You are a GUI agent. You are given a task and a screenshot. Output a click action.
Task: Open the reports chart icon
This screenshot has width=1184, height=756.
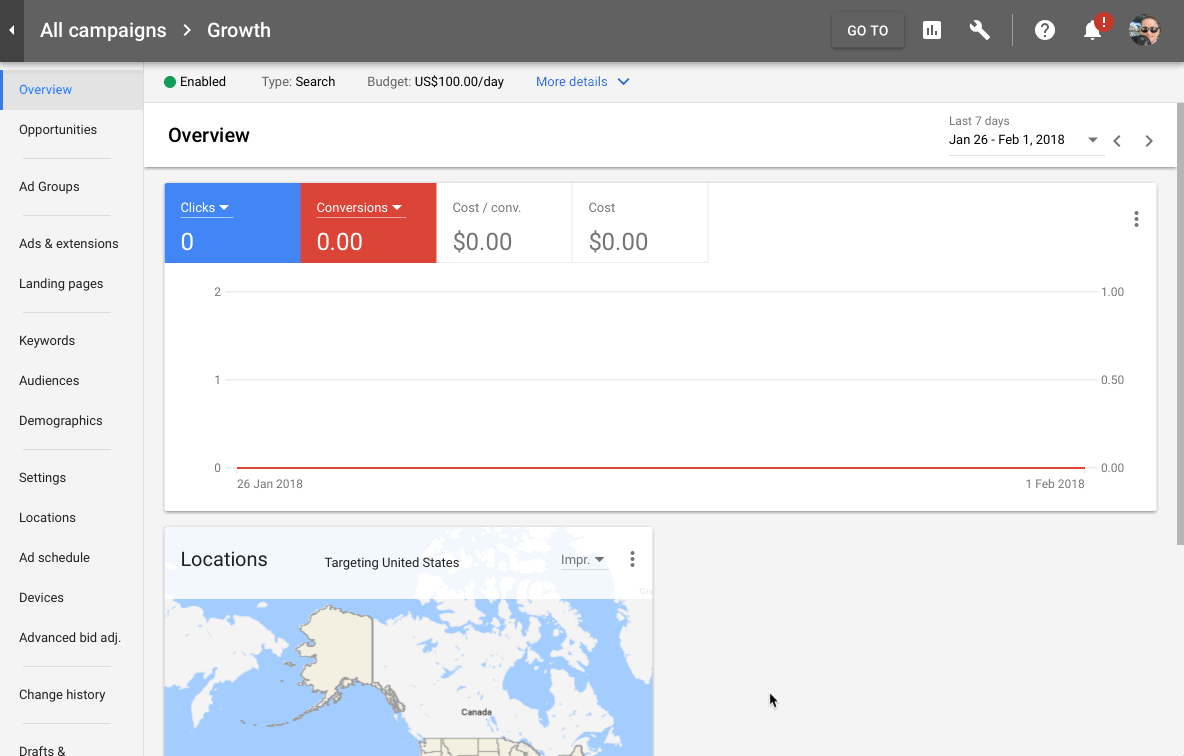932,30
